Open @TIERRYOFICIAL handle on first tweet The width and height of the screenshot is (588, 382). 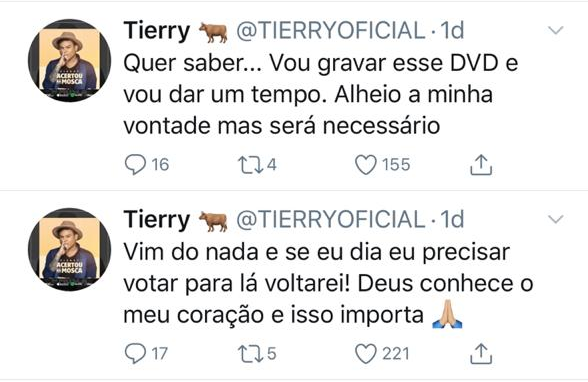[x=330, y=31]
